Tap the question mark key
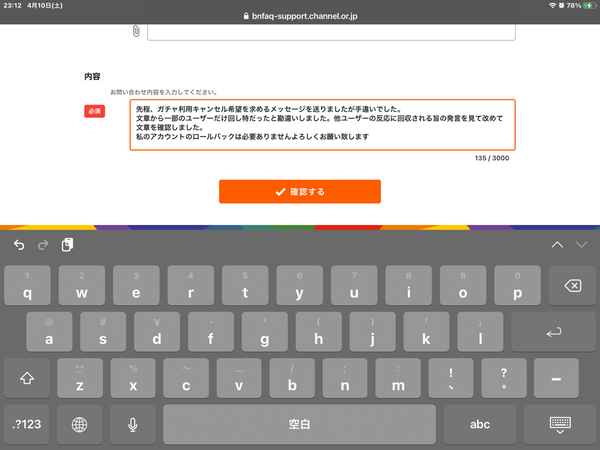 (x=504, y=378)
